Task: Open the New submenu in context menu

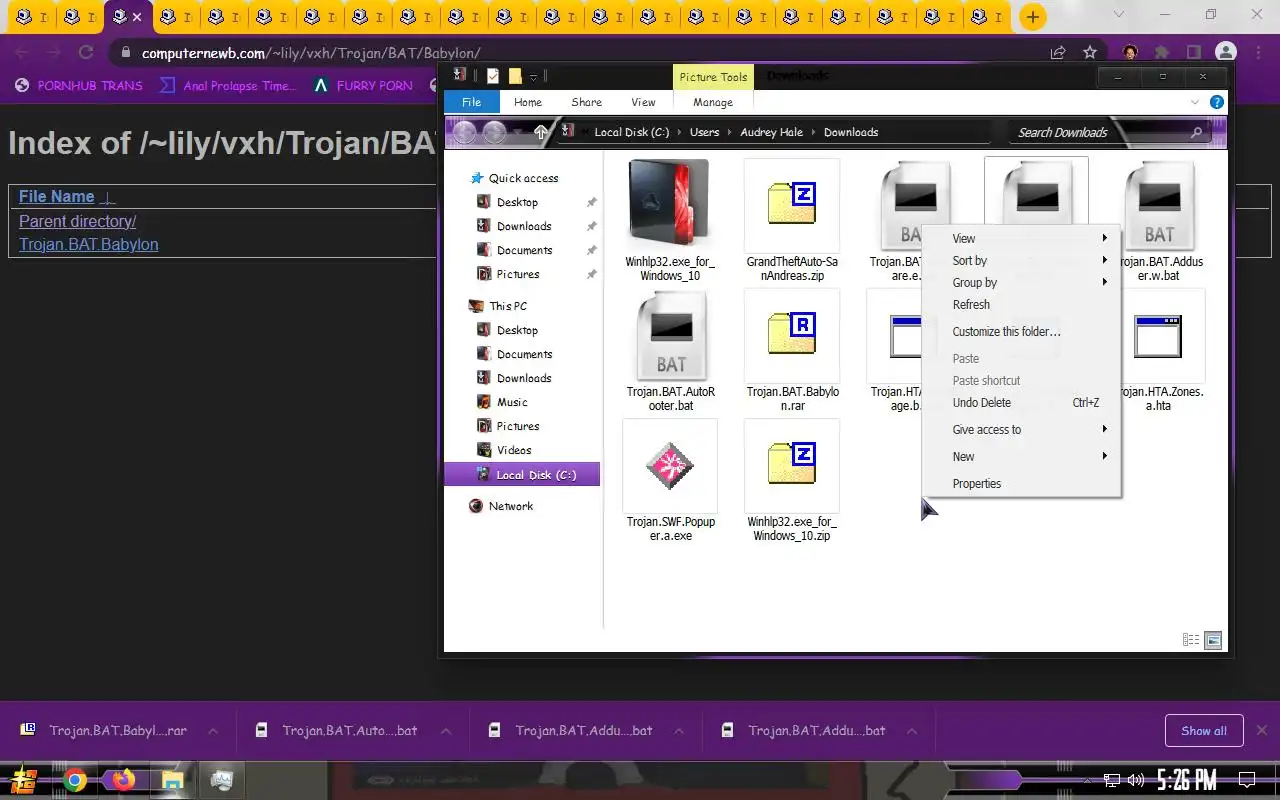Action: click(1022, 456)
